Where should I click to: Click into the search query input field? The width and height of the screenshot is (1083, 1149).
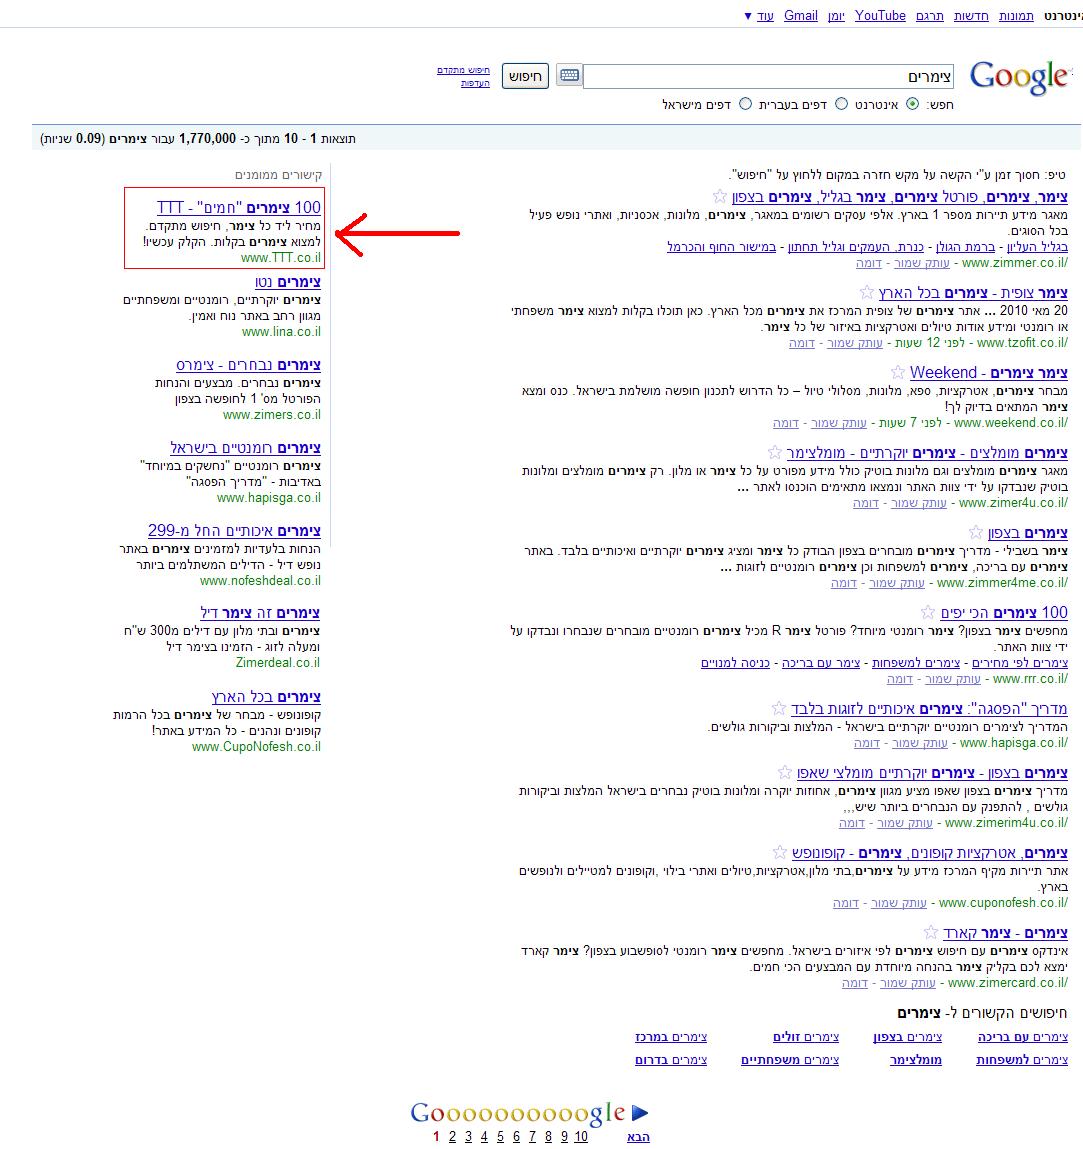(x=769, y=76)
